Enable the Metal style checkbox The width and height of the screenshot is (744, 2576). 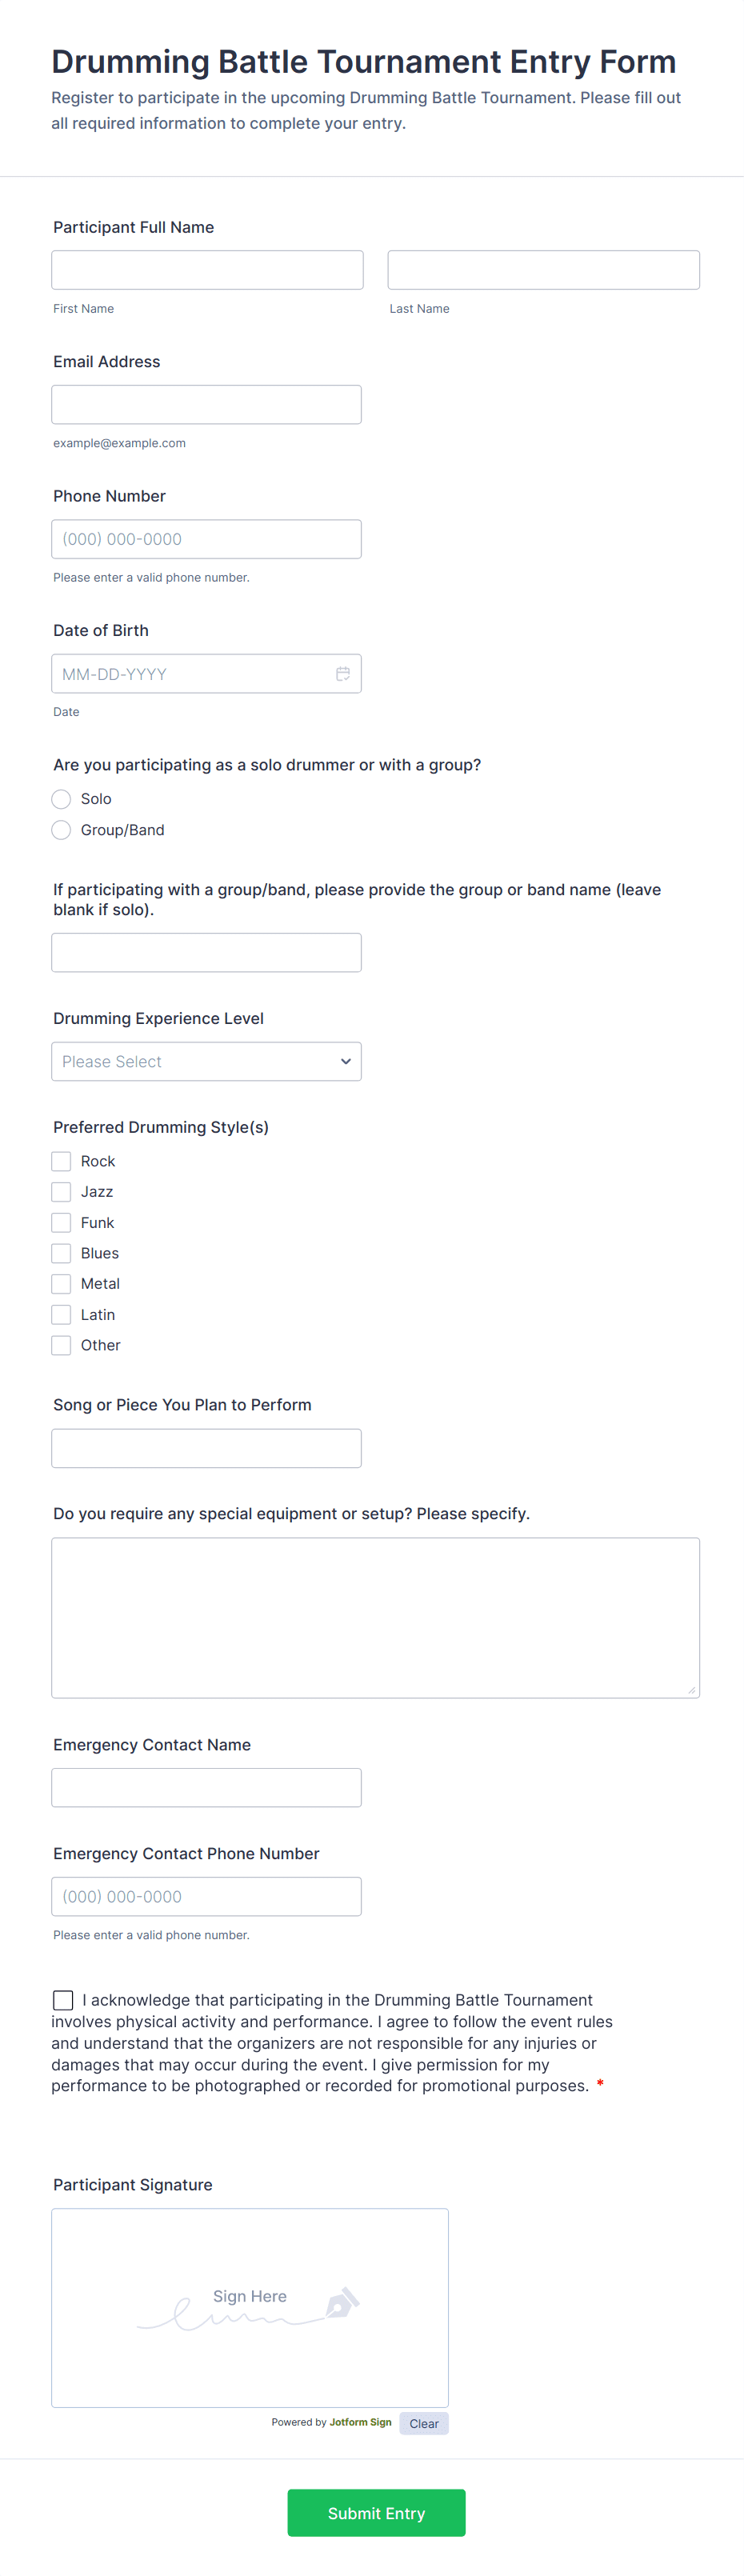pos(62,1284)
